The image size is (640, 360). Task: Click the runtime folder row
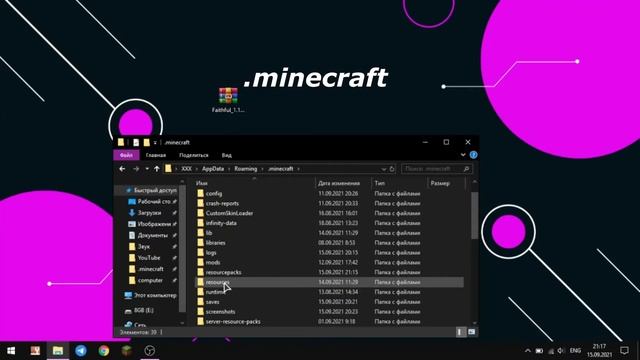(329, 292)
